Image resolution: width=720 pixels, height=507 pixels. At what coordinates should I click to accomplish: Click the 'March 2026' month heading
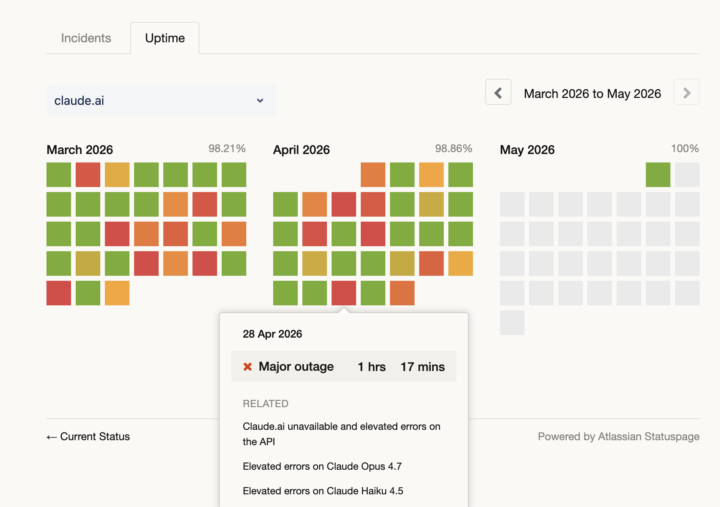79,150
